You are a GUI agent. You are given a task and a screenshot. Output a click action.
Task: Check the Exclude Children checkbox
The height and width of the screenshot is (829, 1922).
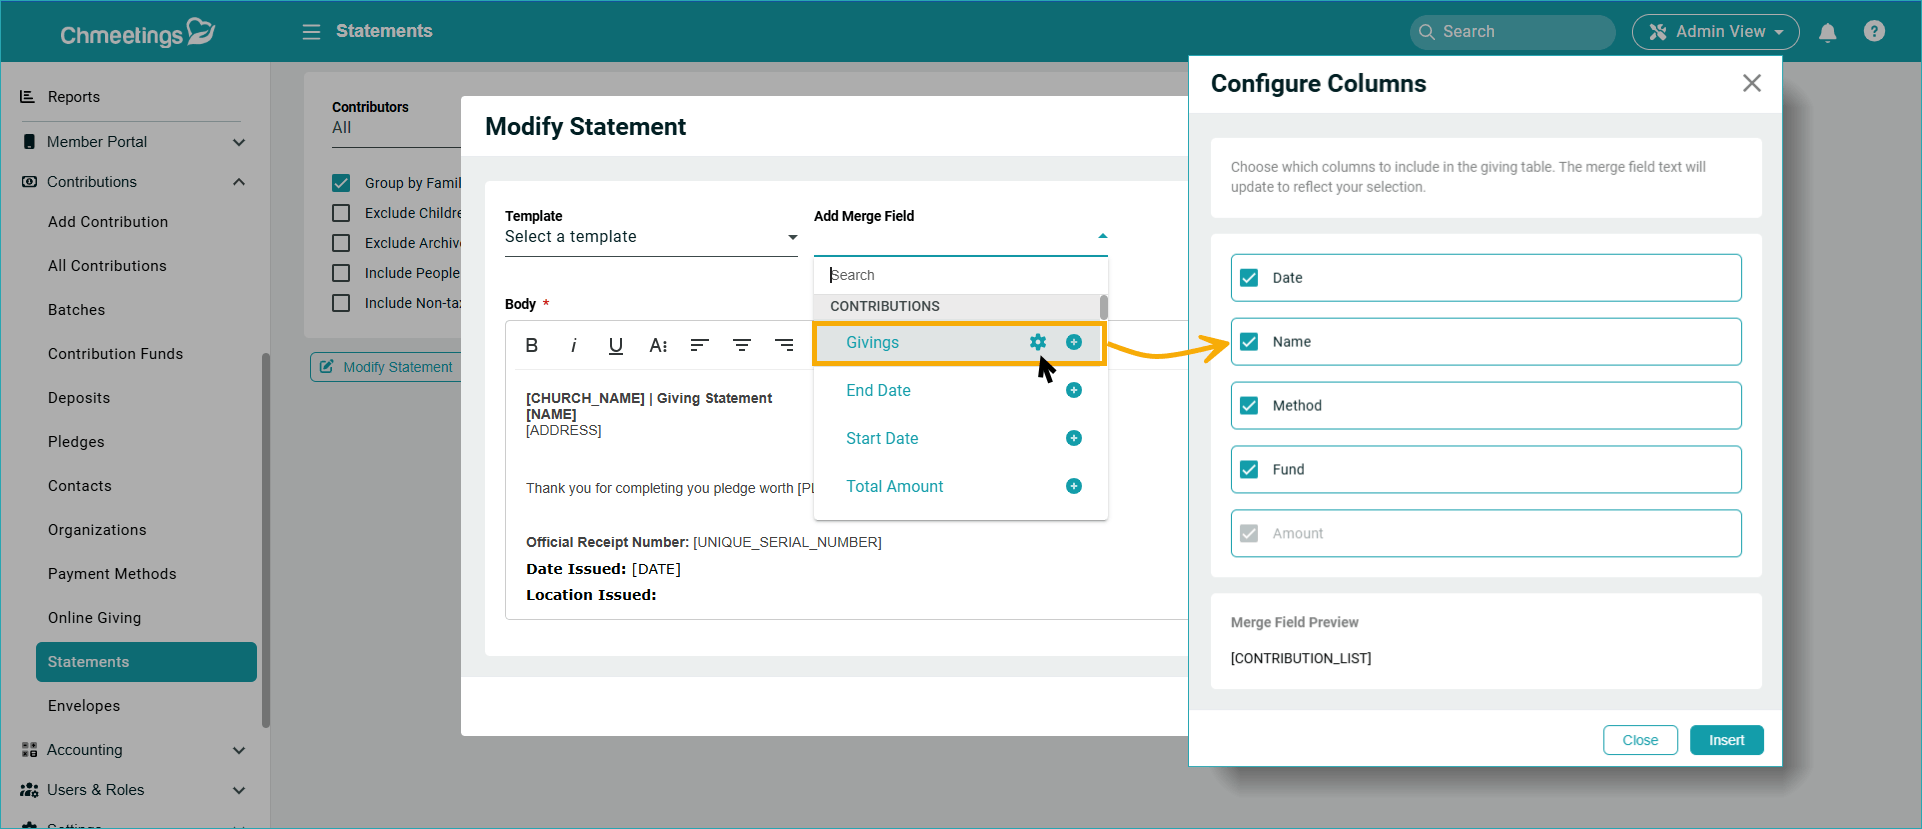[x=341, y=213]
